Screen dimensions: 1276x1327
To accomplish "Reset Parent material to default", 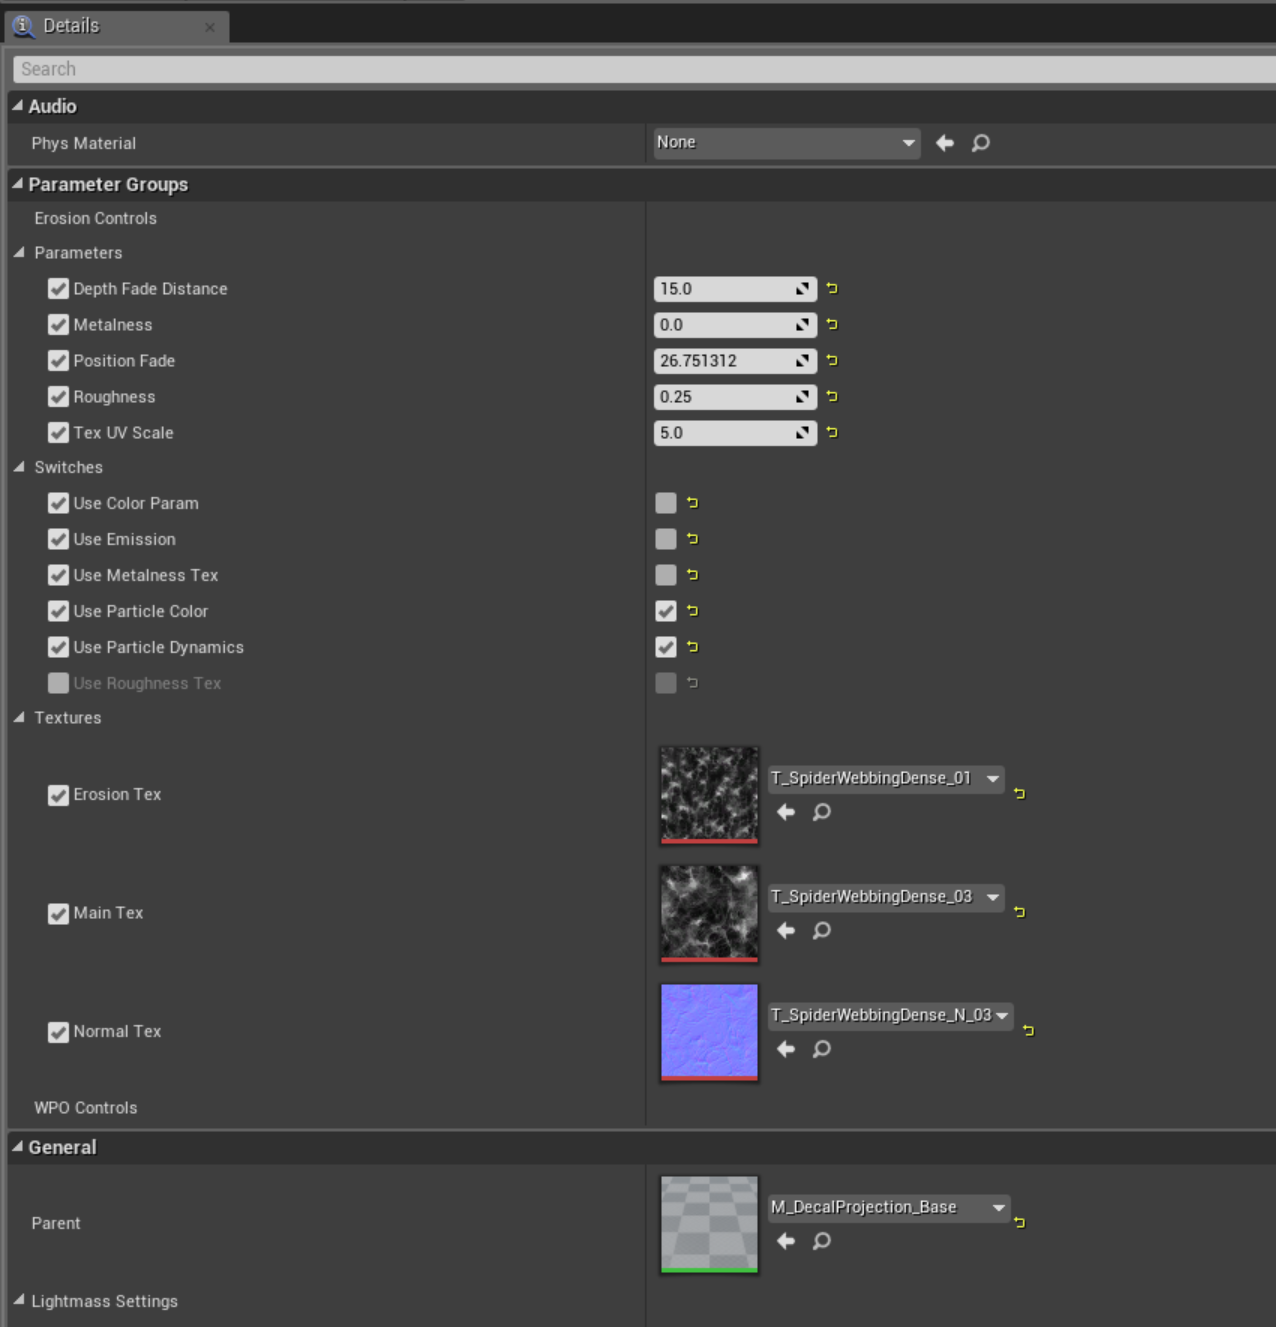I will [x=1019, y=1222].
